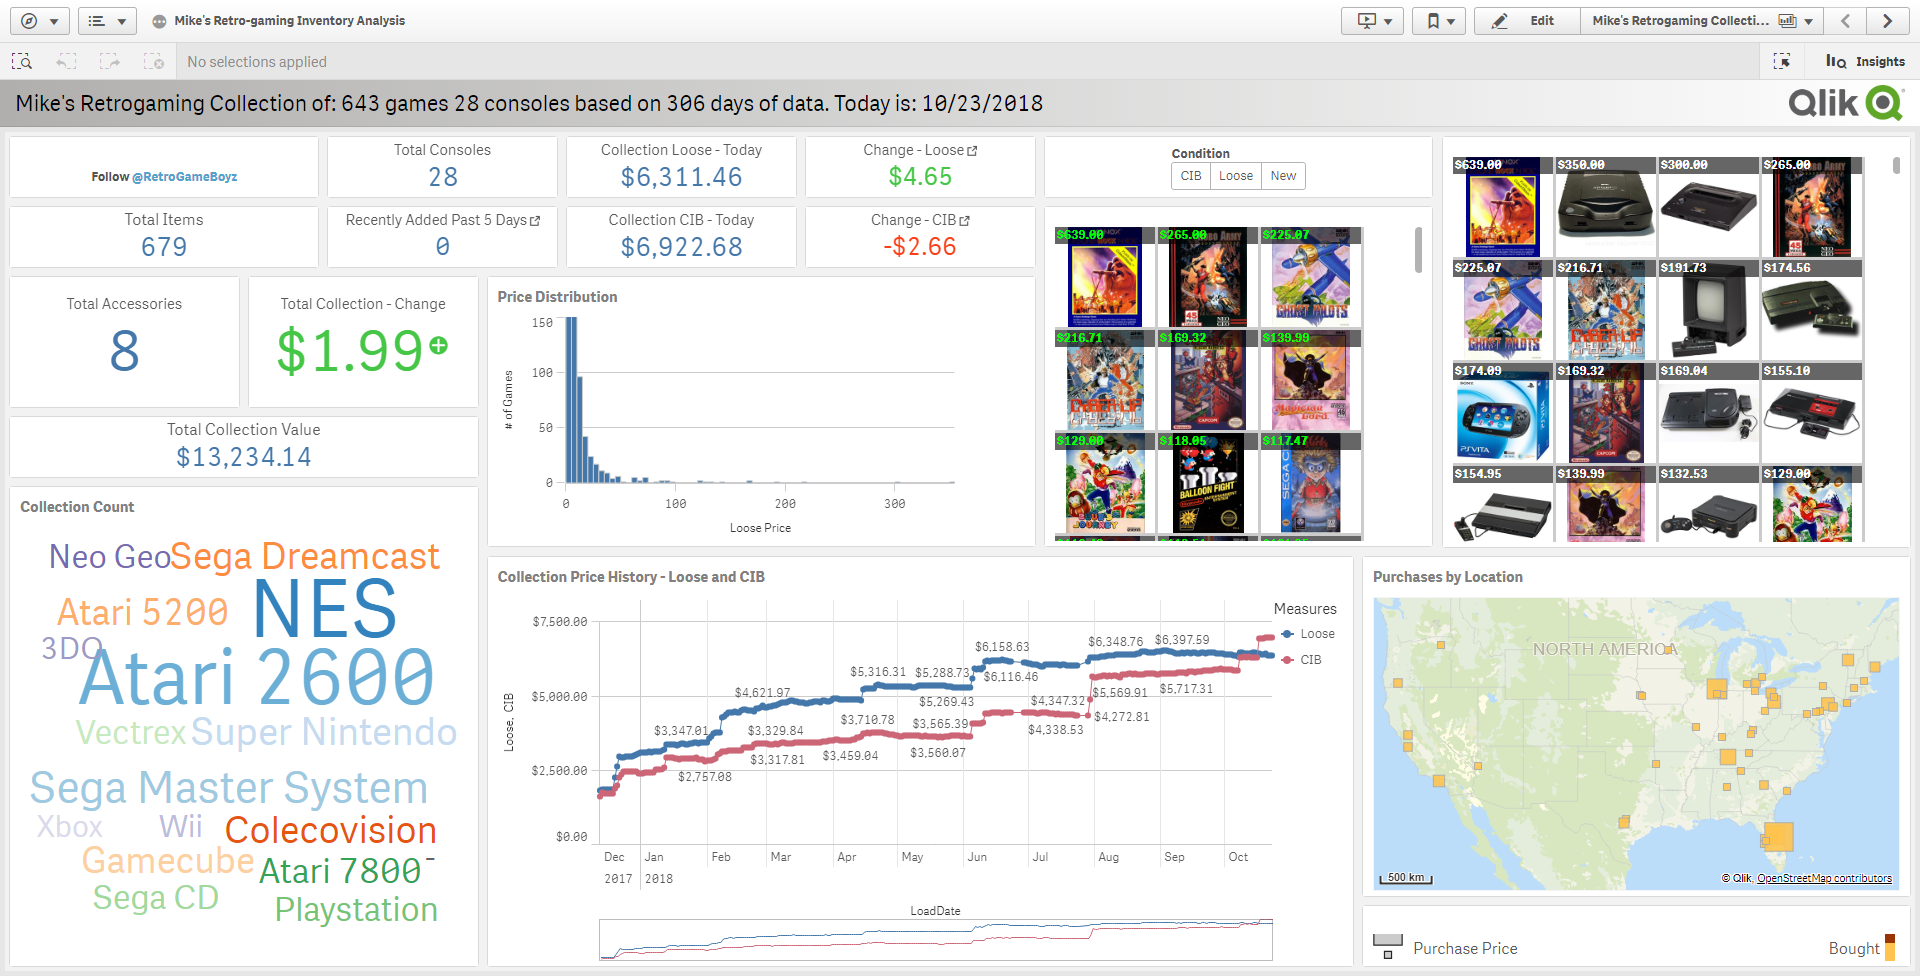The width and height of the screenshot is (1920, 976).
Task: Click the $639.00 game cover thumbnail
Action: tap(1105, 277)
